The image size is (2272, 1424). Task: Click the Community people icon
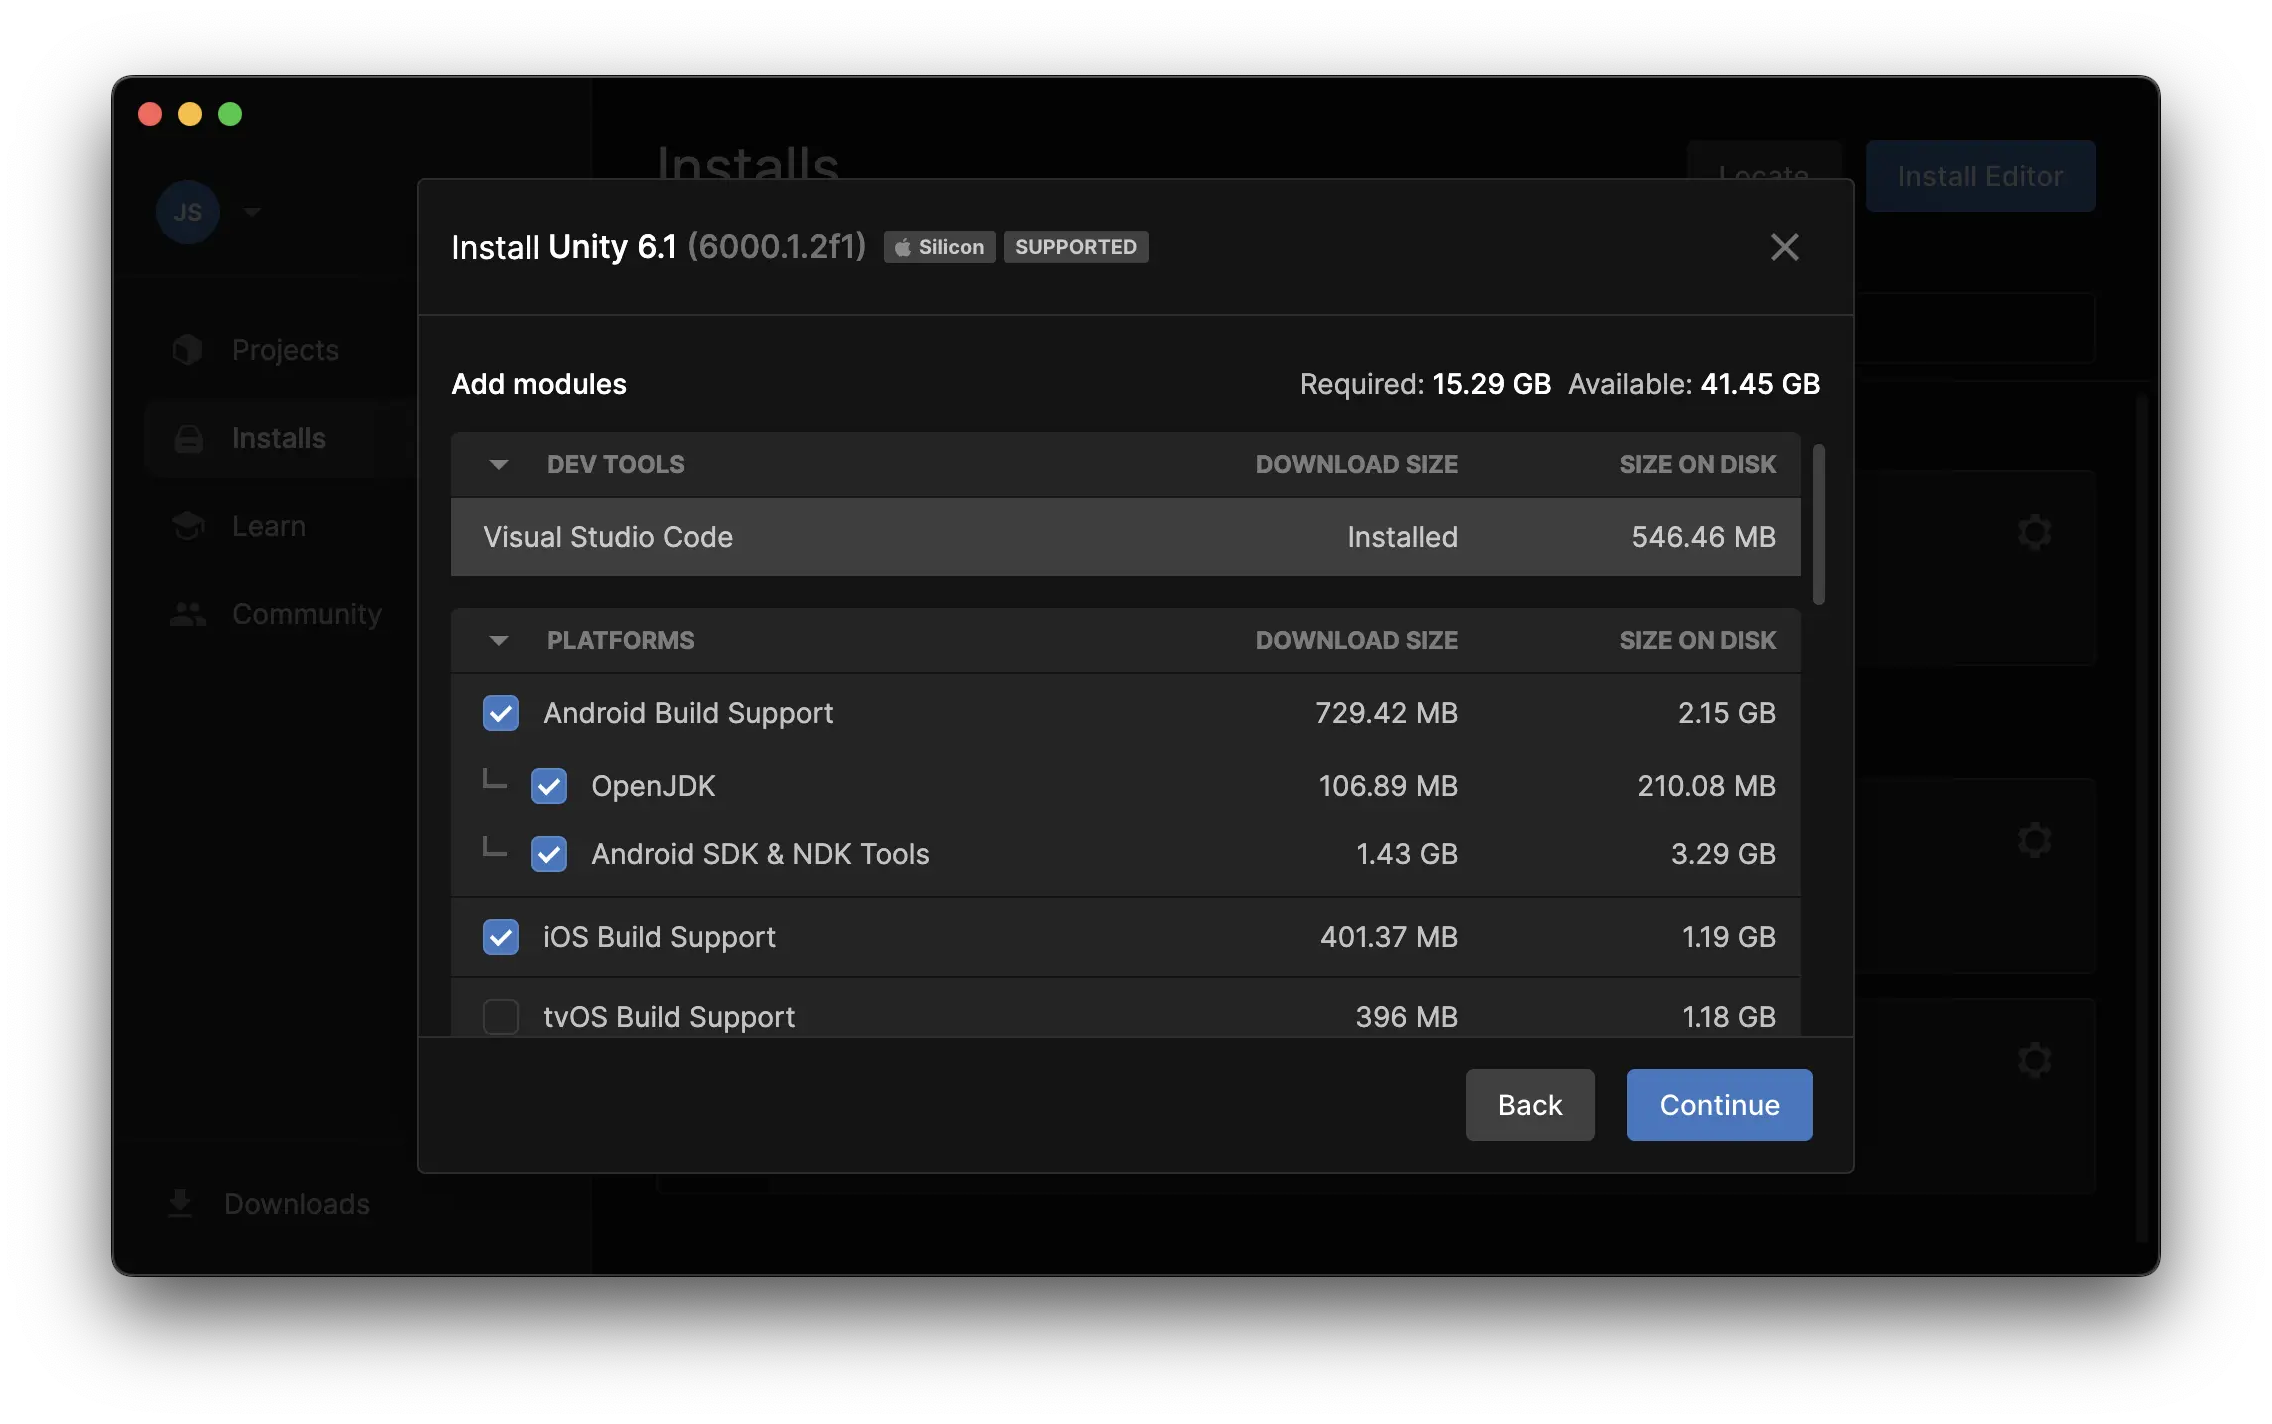point(188,614)
